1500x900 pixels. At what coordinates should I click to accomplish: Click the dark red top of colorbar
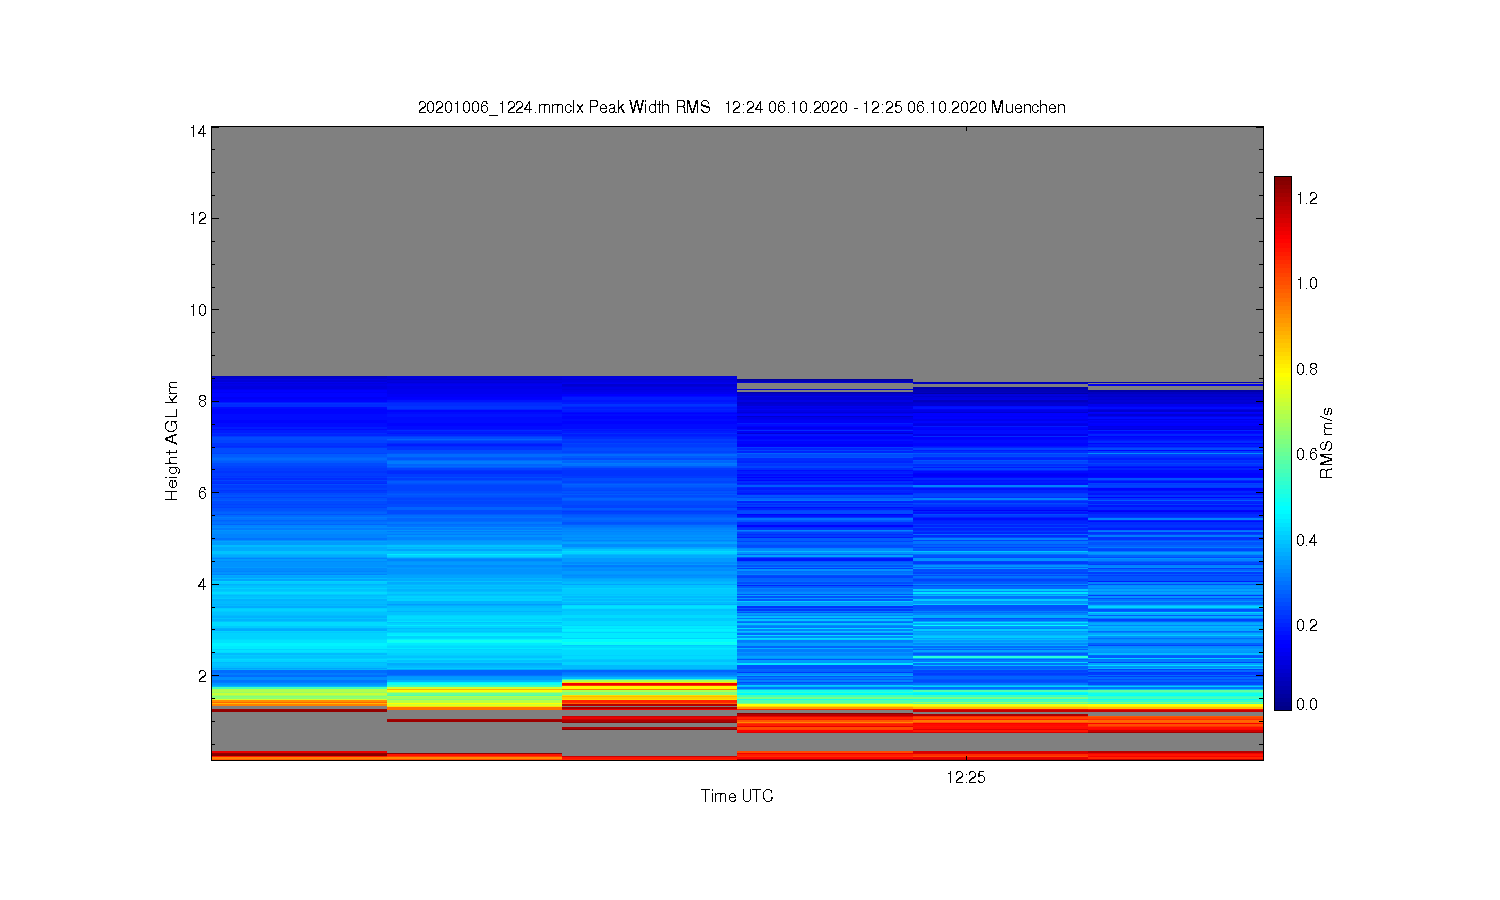[1283, 186]
